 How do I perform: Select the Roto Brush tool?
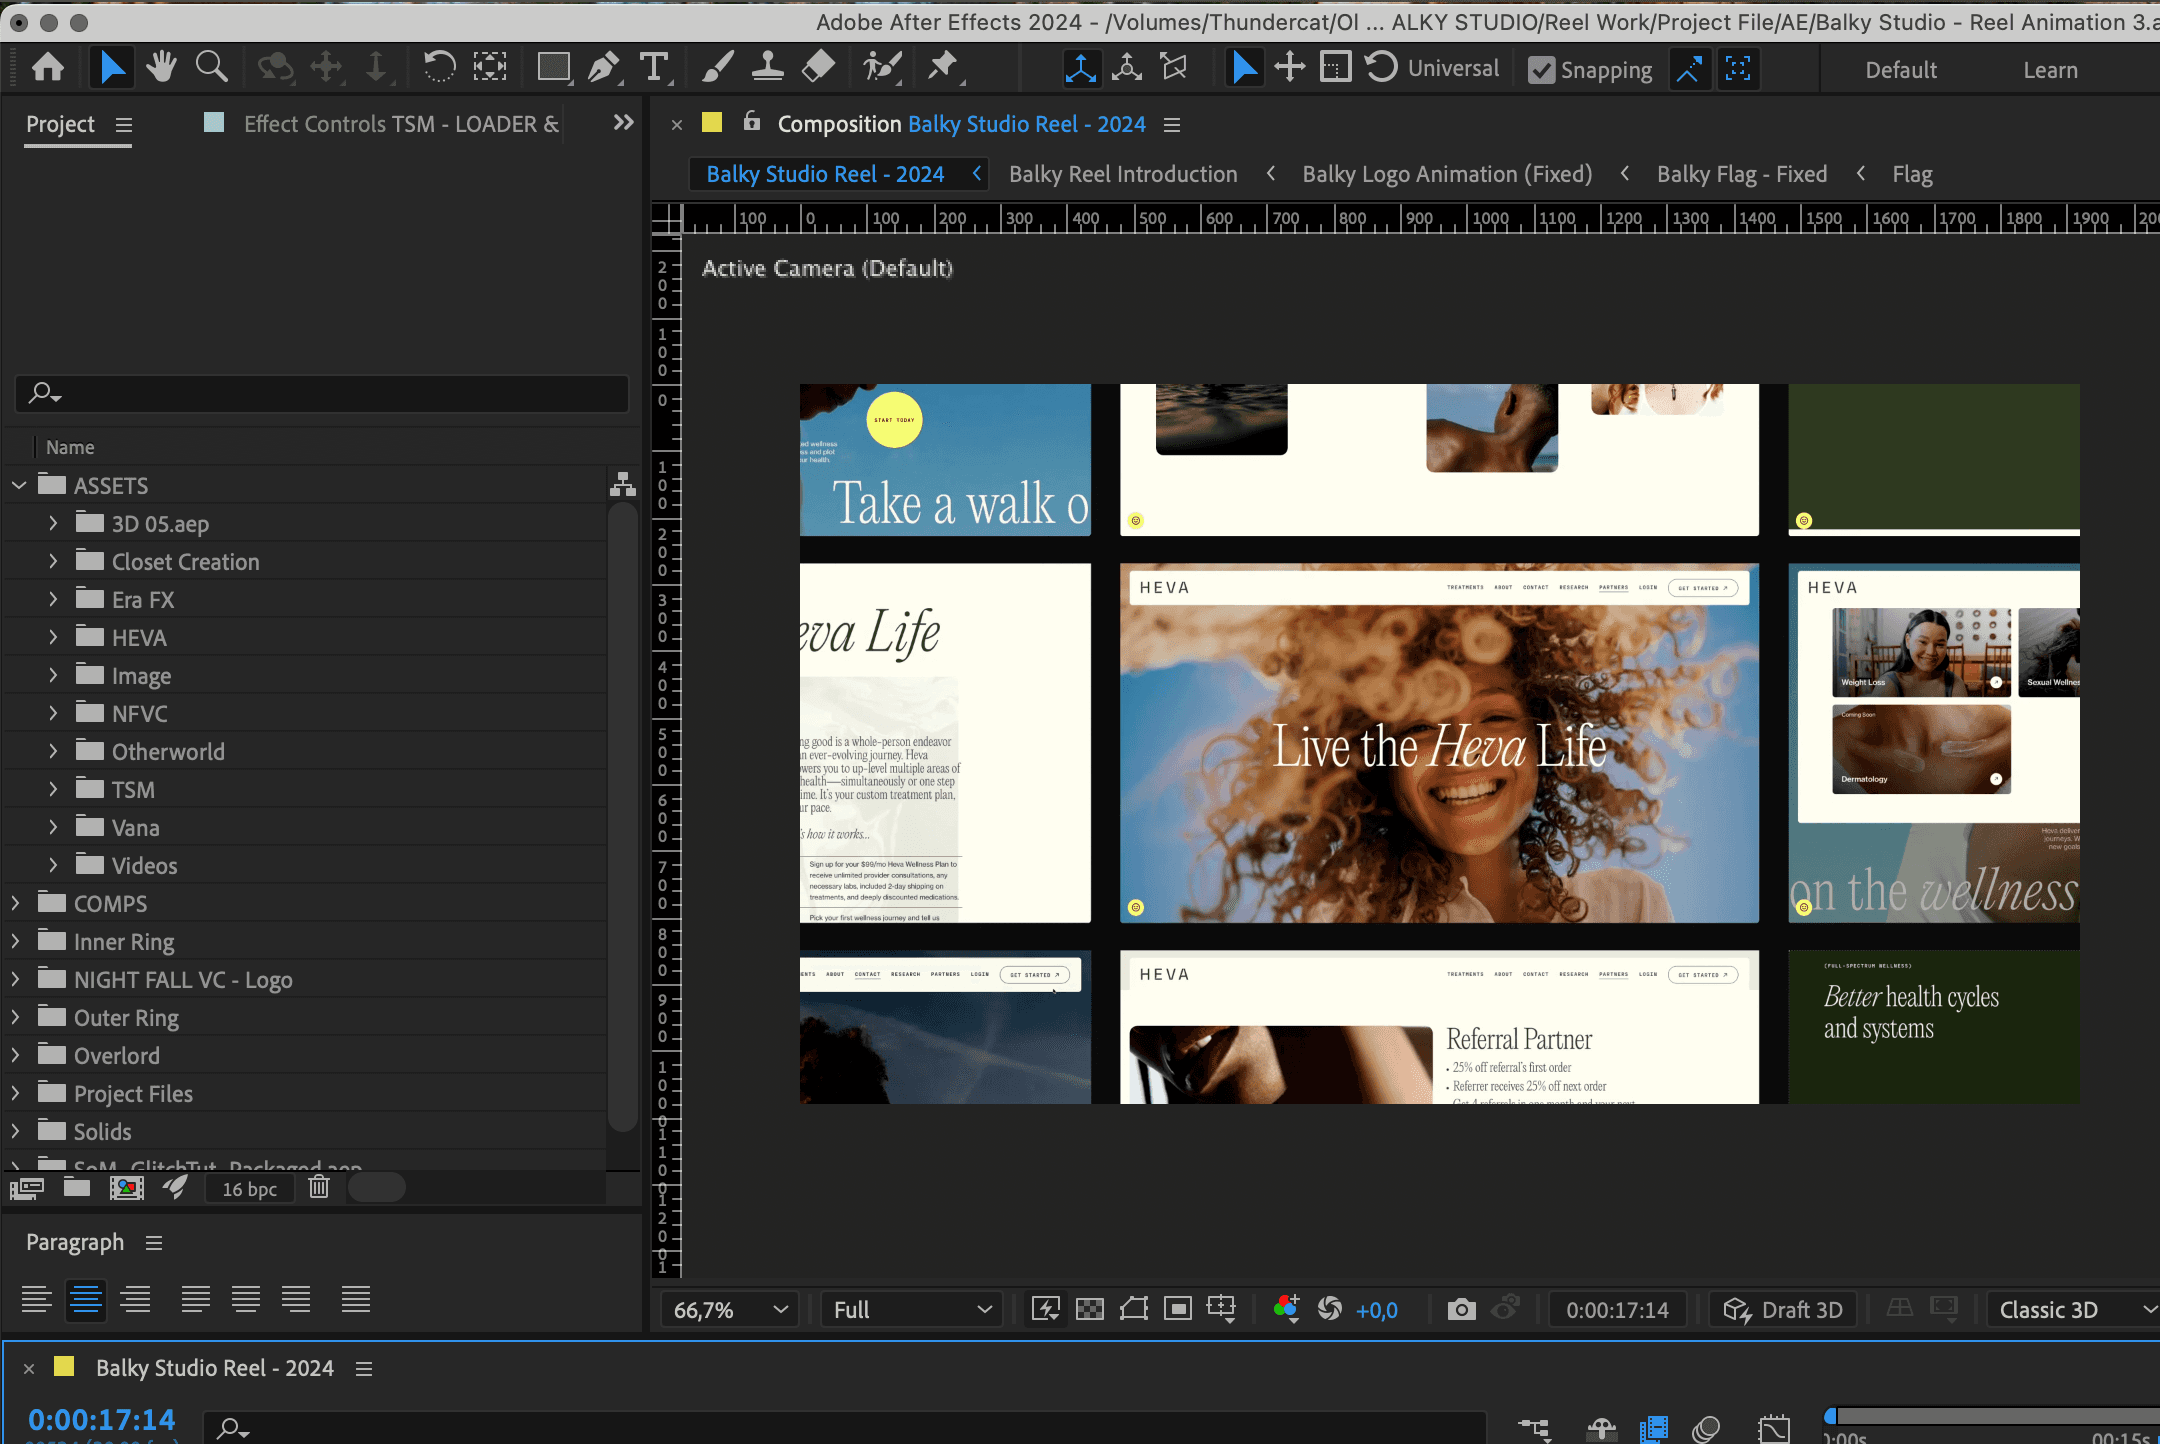(x=882, y=68)
